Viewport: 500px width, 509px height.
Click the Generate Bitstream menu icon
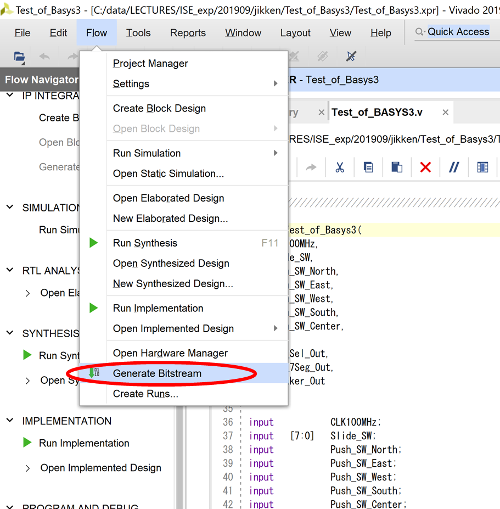[94, 373]
